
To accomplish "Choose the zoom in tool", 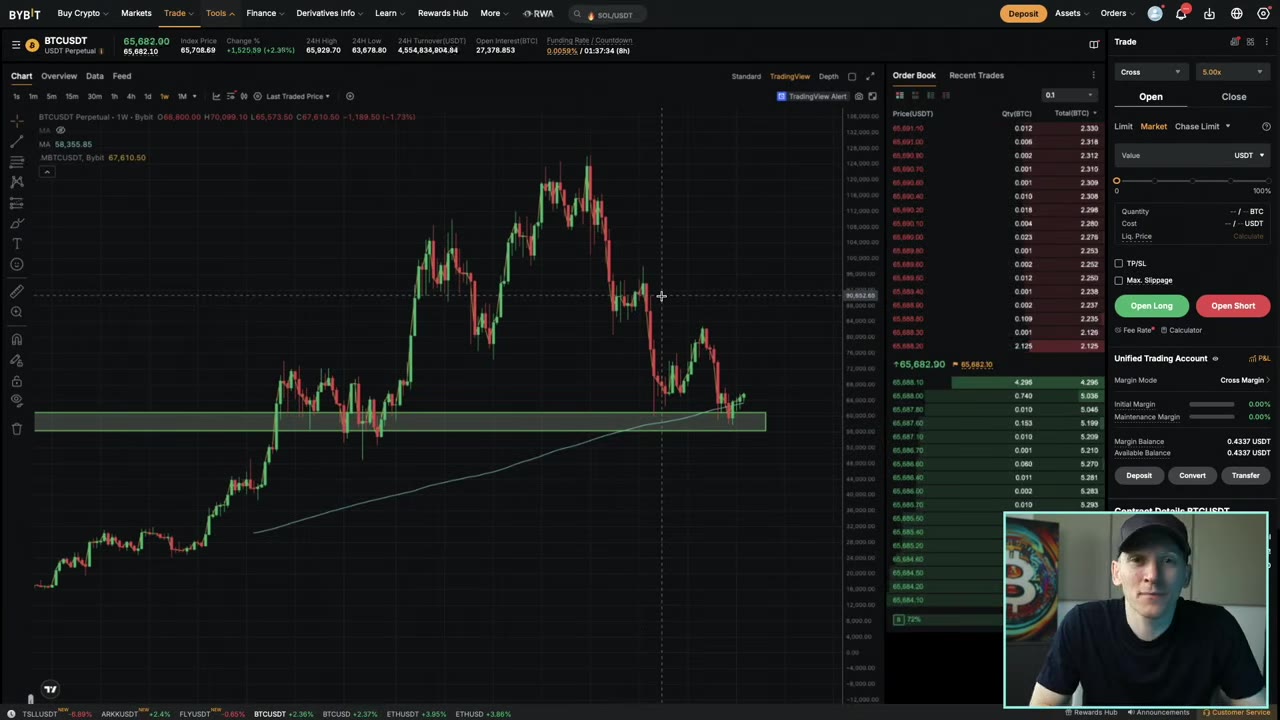I will 17,312.
